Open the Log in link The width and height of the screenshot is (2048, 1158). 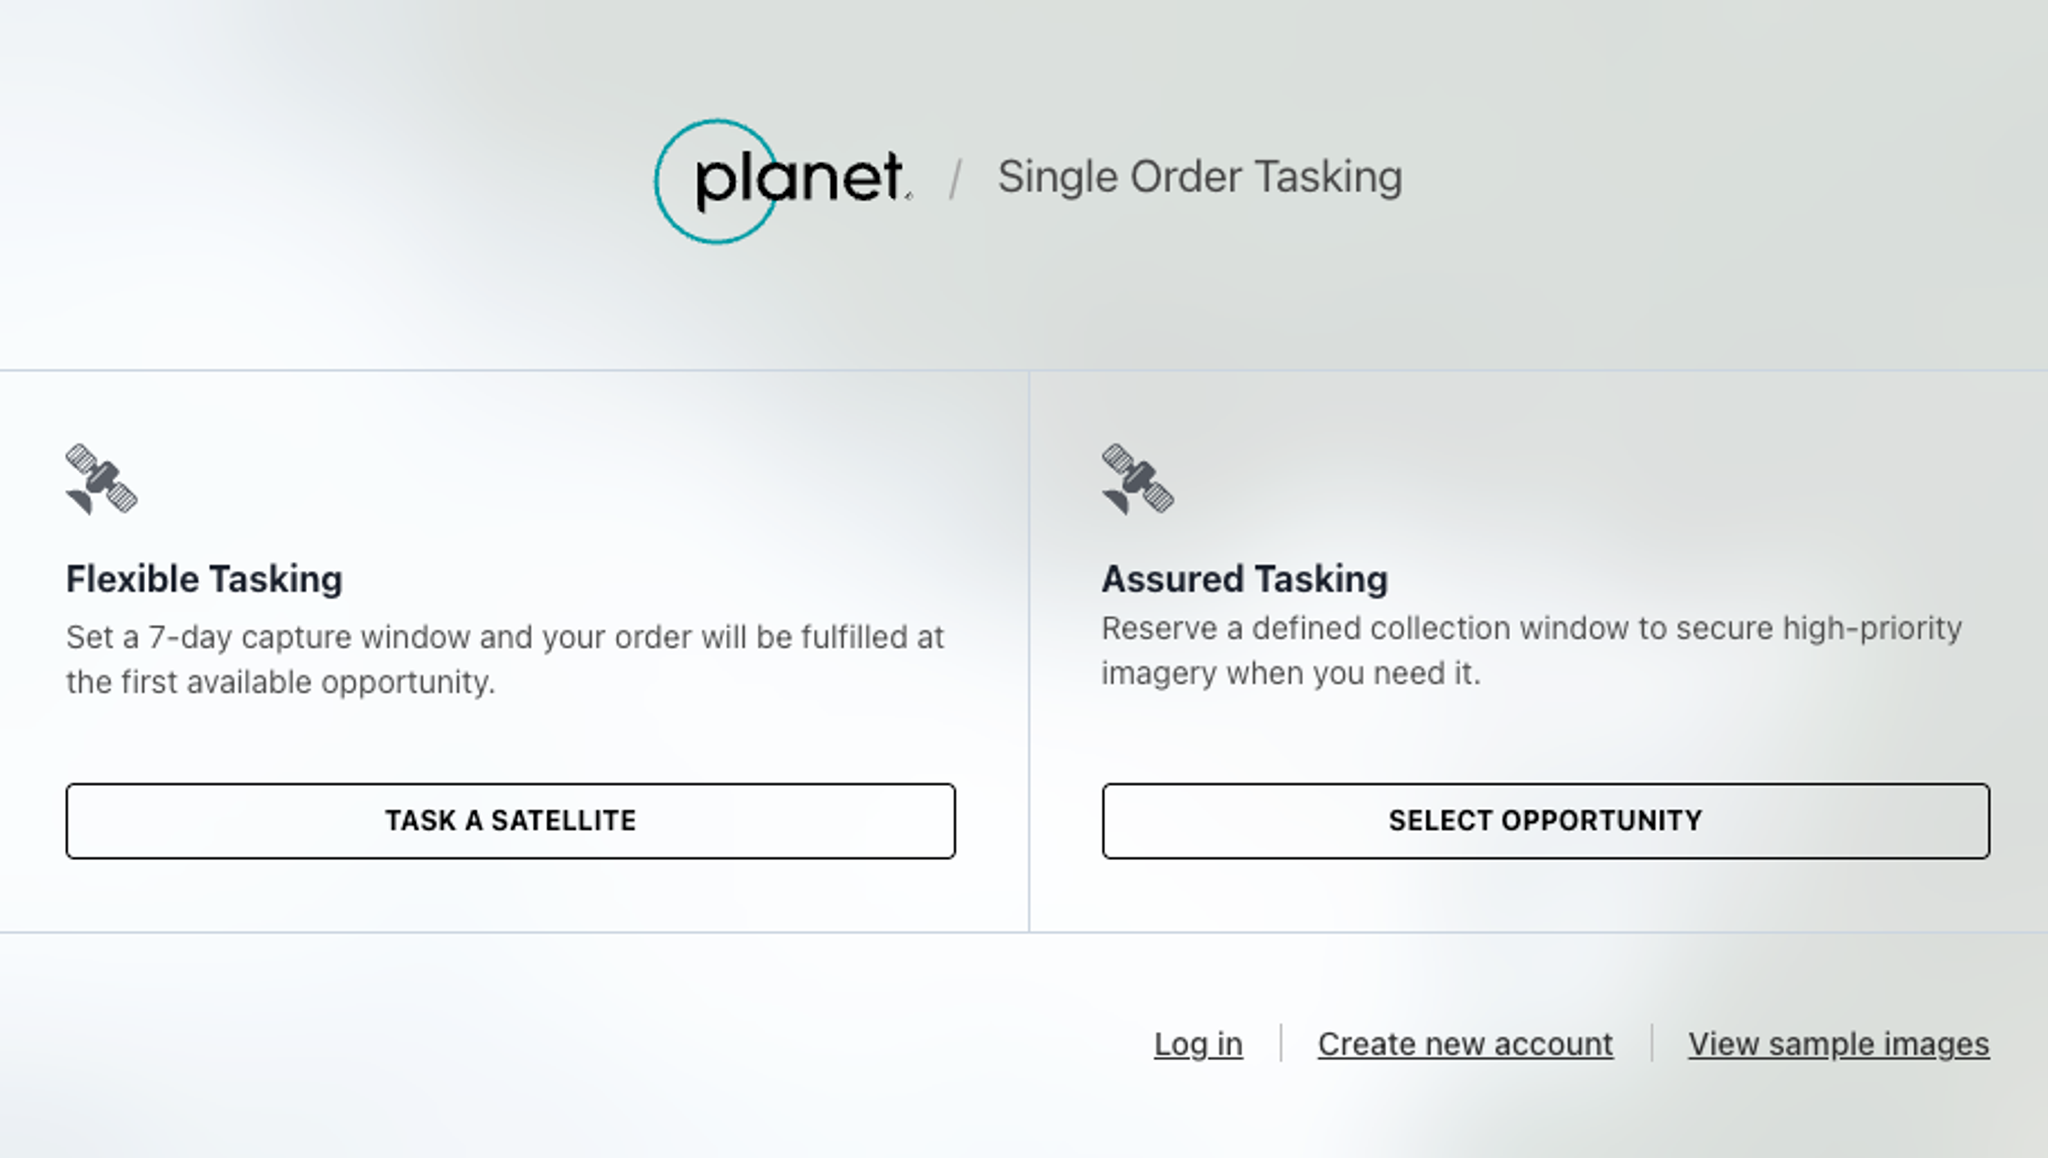pos(1198,1043)
